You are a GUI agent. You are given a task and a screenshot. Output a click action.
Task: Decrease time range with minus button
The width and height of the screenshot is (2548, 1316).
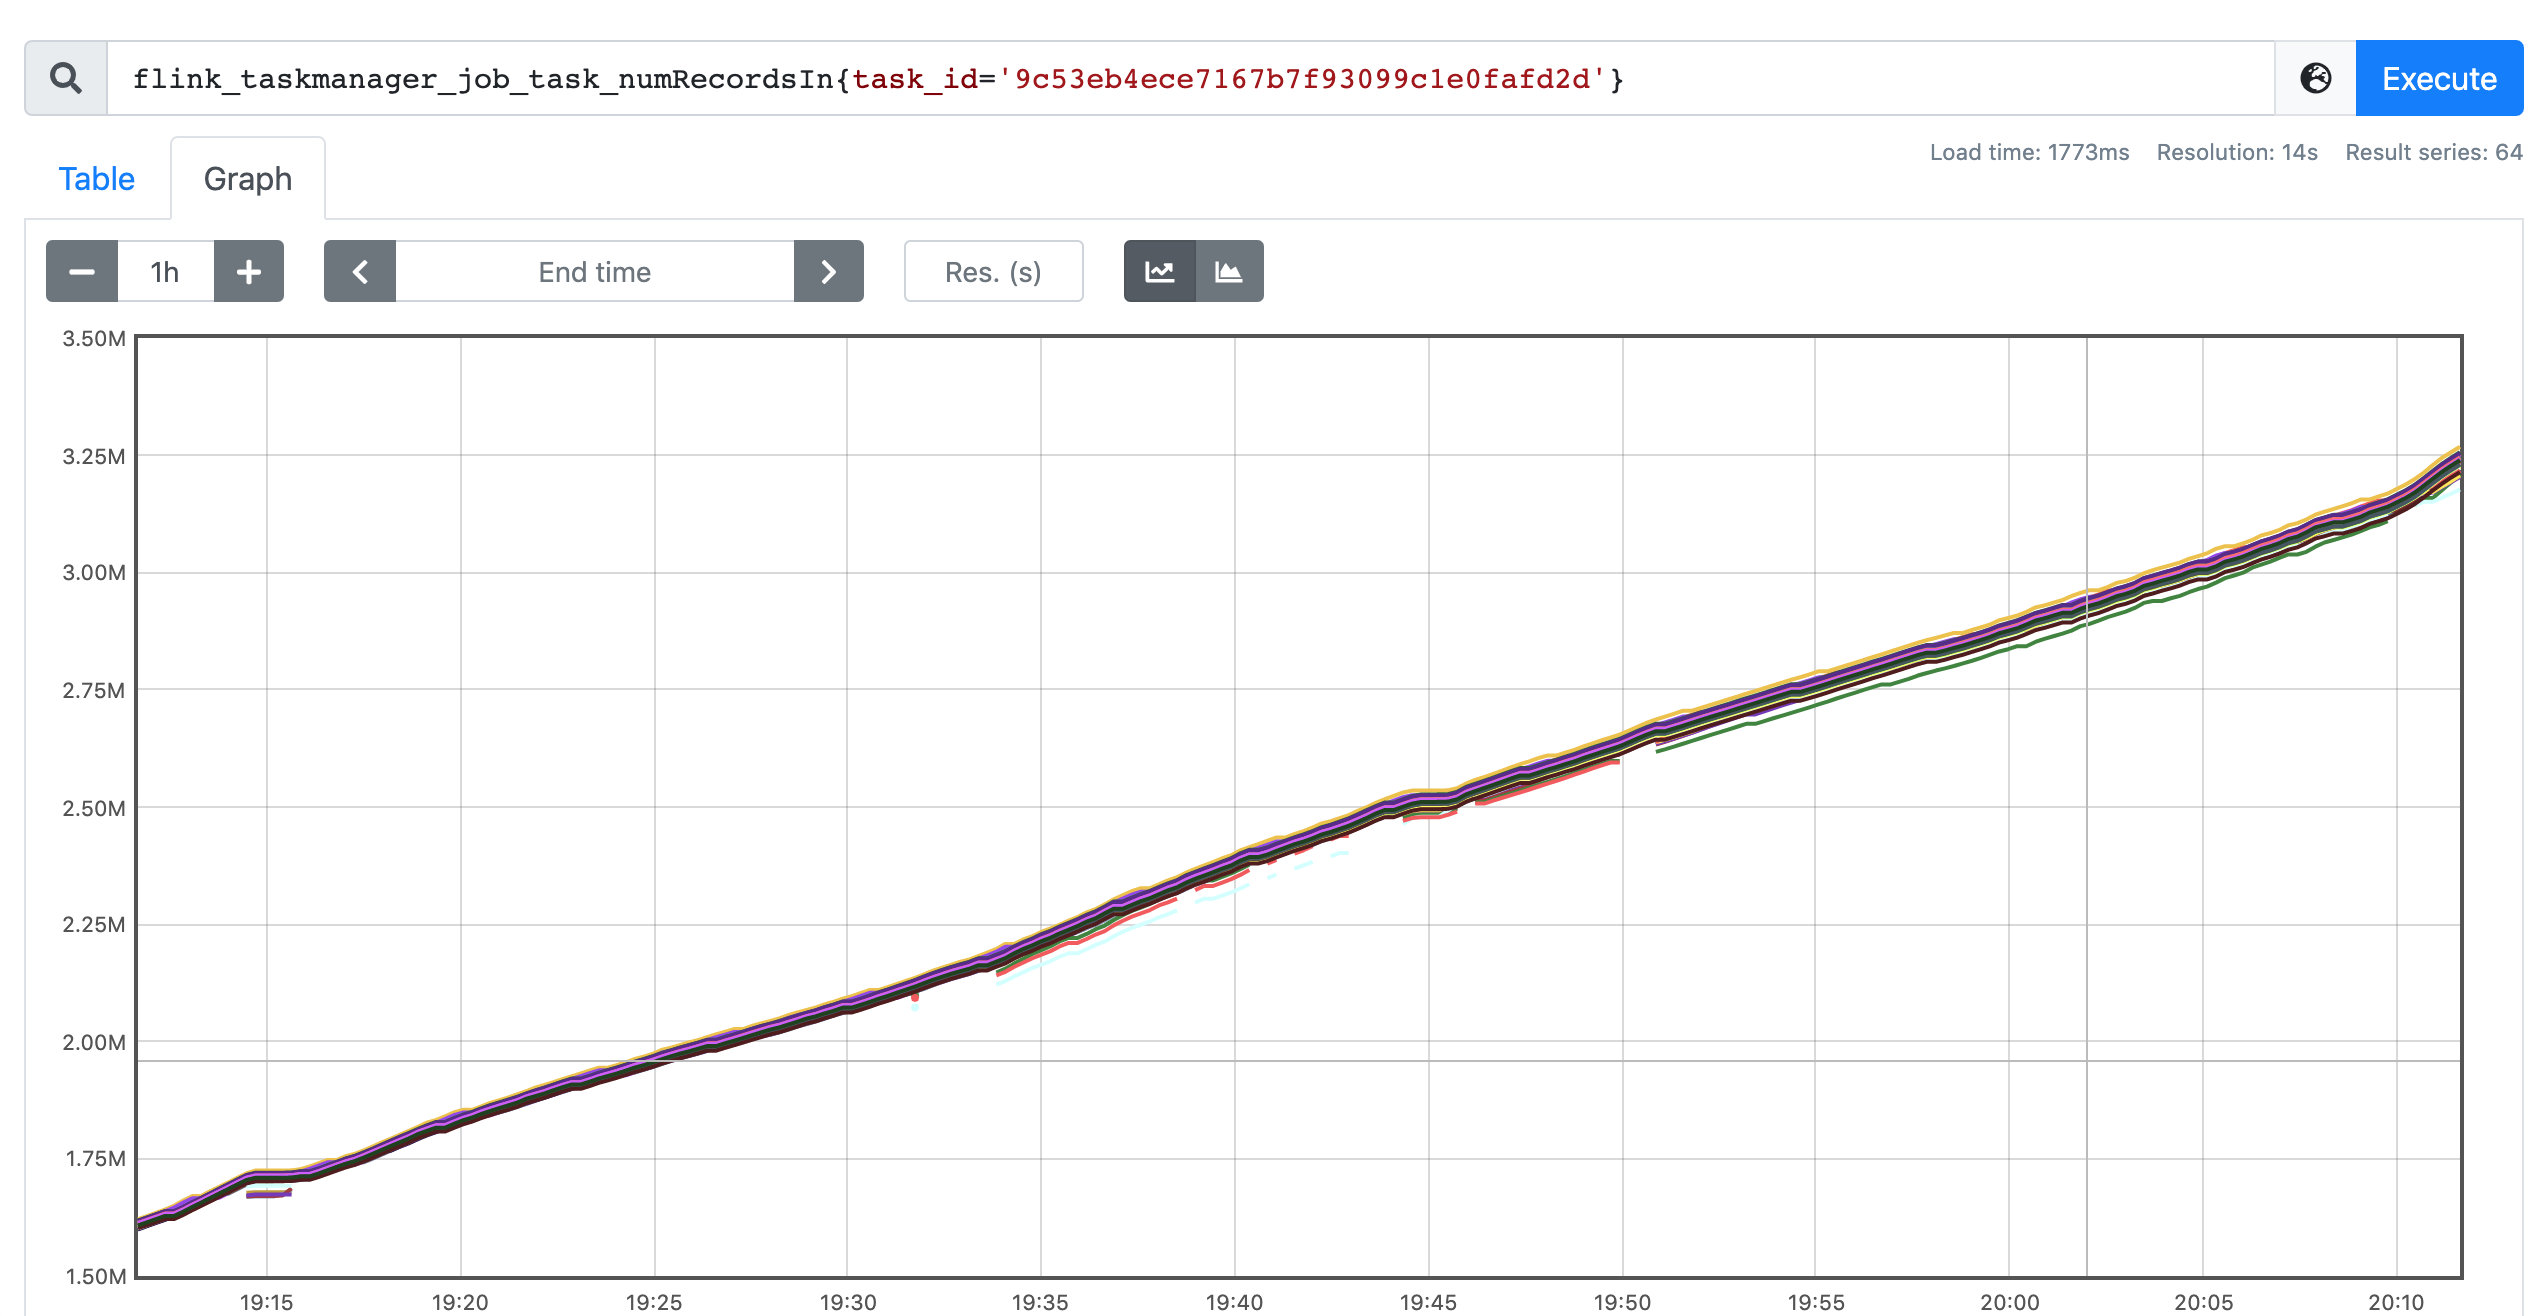pos(82,271)
